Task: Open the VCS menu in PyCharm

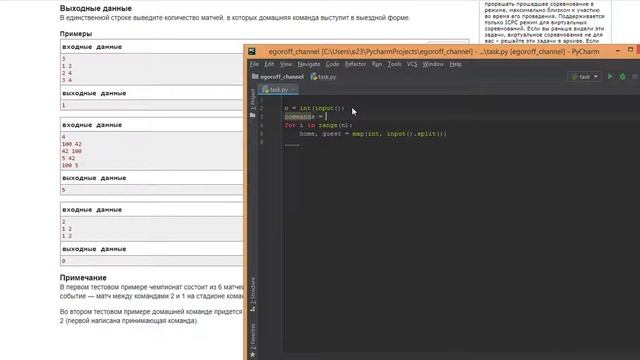Action: pyautogui.click(x=412, y=64)
